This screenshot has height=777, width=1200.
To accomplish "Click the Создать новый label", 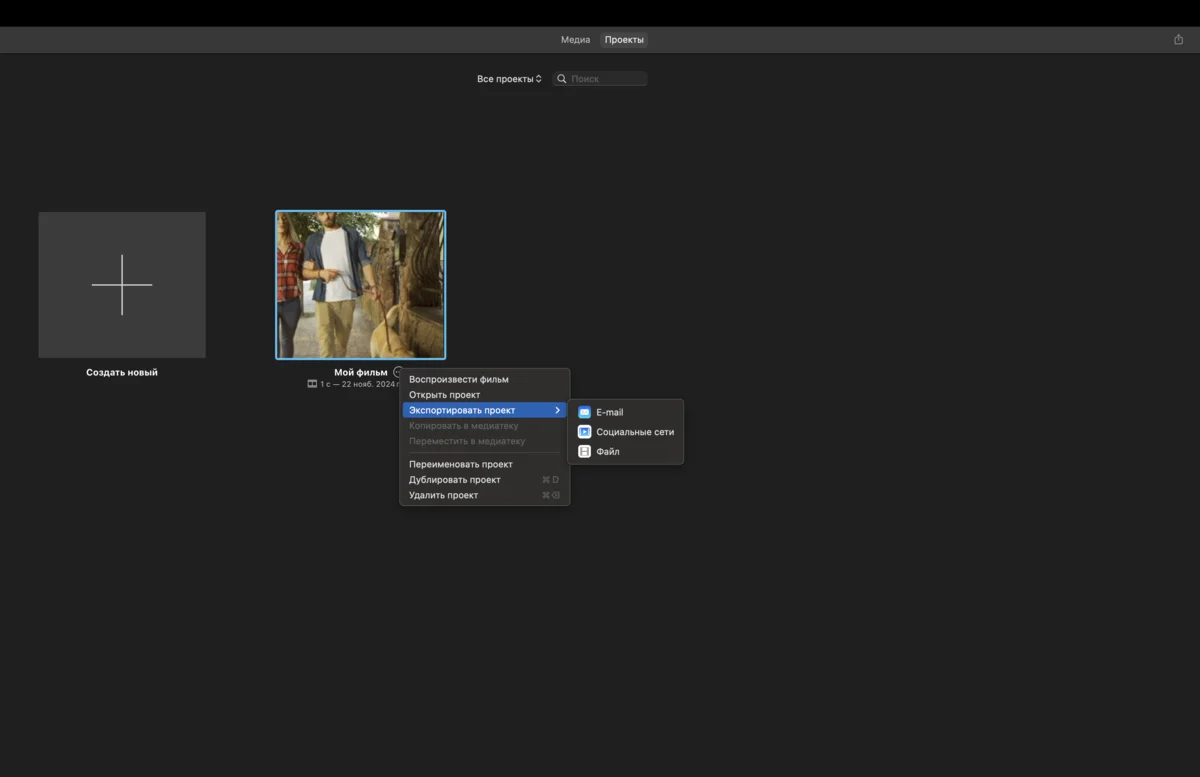I will point(122,373).
